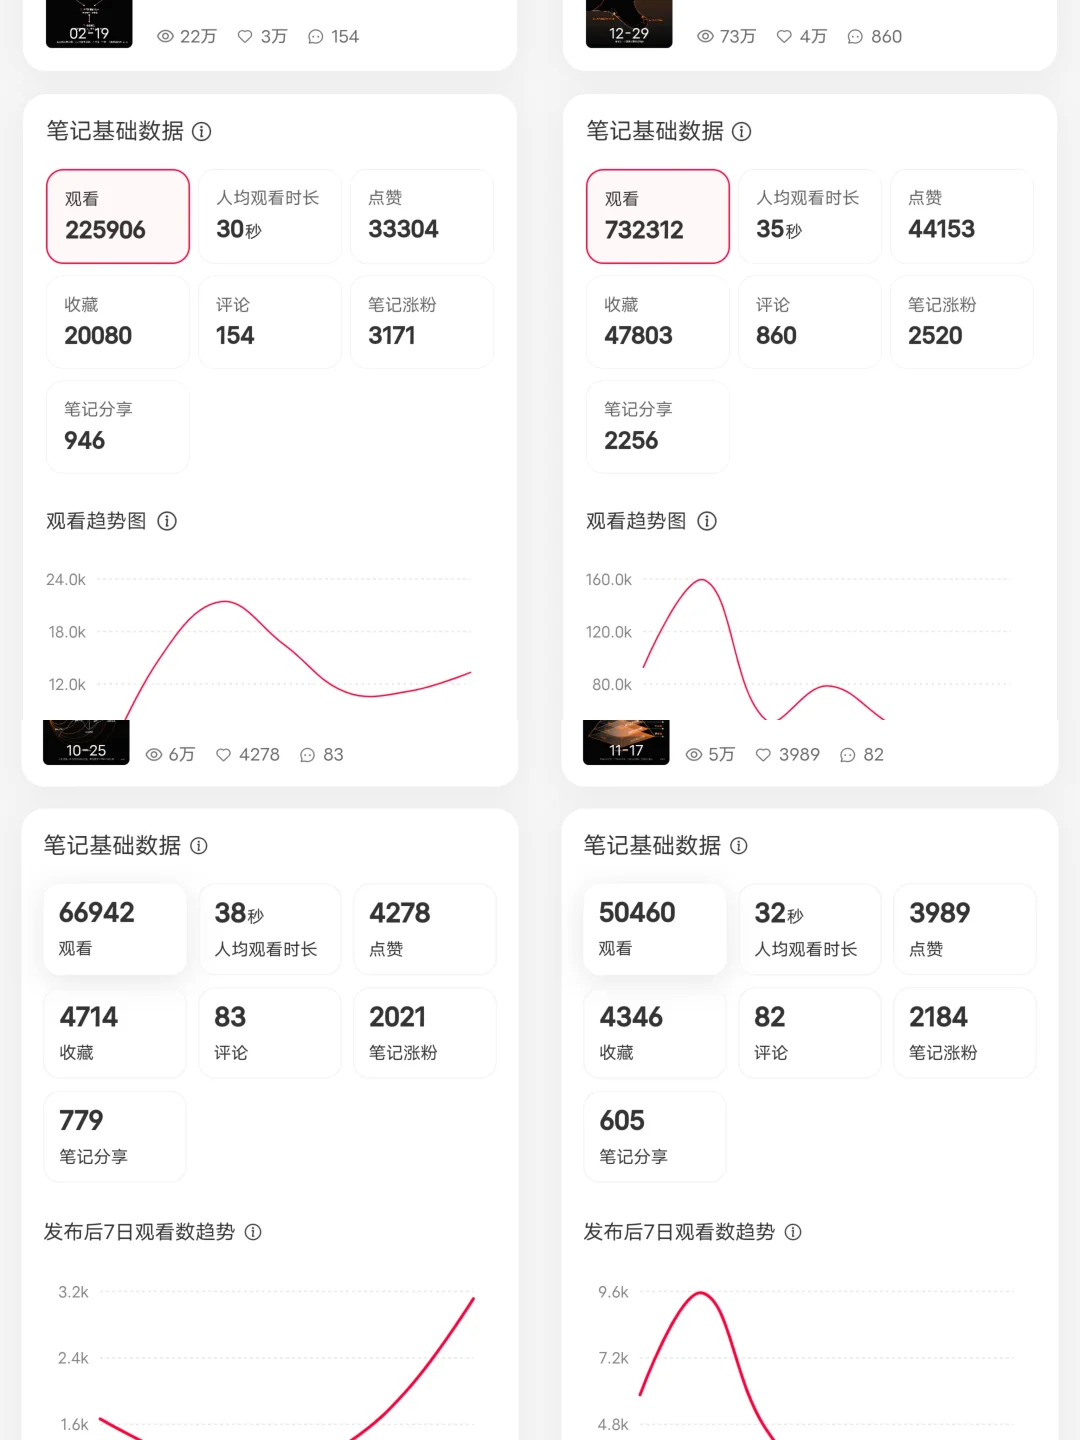Screen dimensions: 1080x1440
Task: Select the 38秒 人均观看时长 card
Action: click(270, 929)
